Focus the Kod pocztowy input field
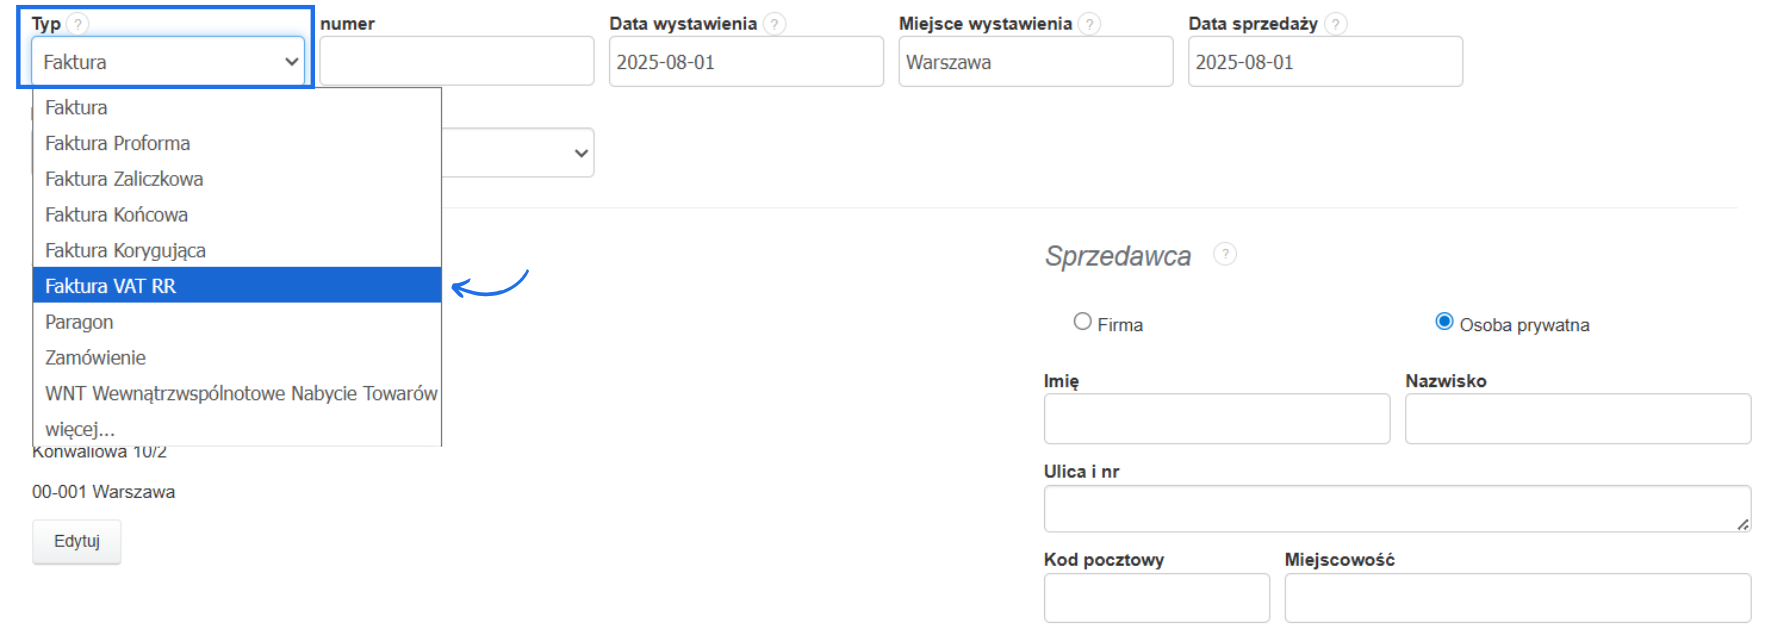The height and width of the screenshot is (639, 1765). pos(1157,598)
